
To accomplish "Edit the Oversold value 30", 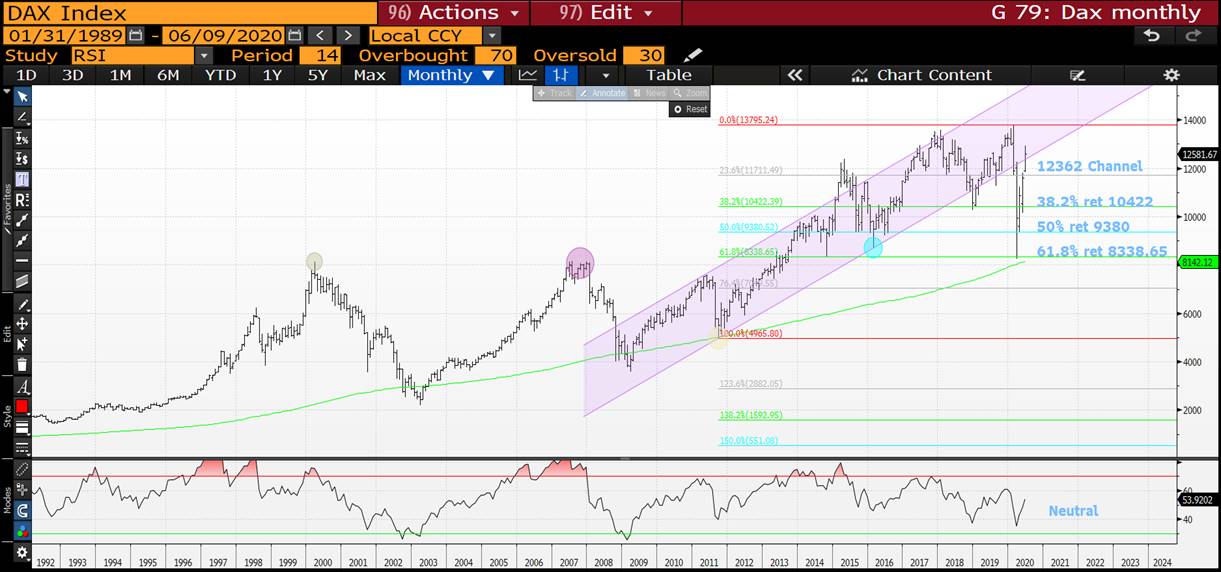I will click(643, 55).
